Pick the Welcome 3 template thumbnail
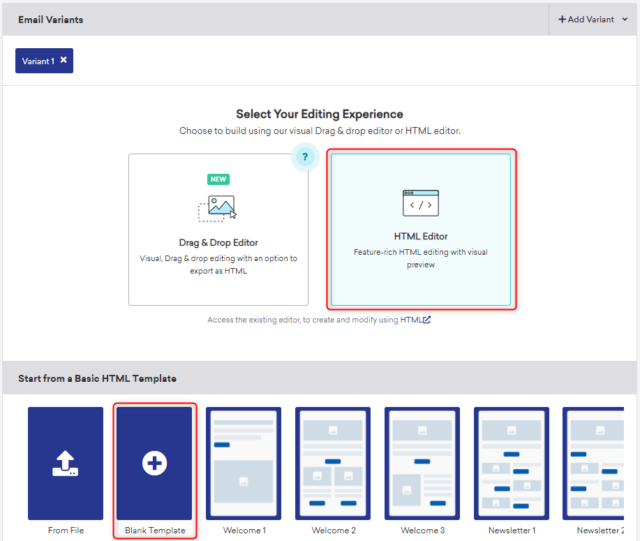 point(422,463)
